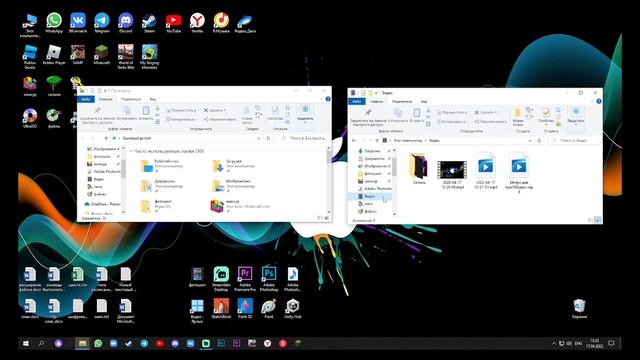Expand address bar history in Видео window

(530, 140)
